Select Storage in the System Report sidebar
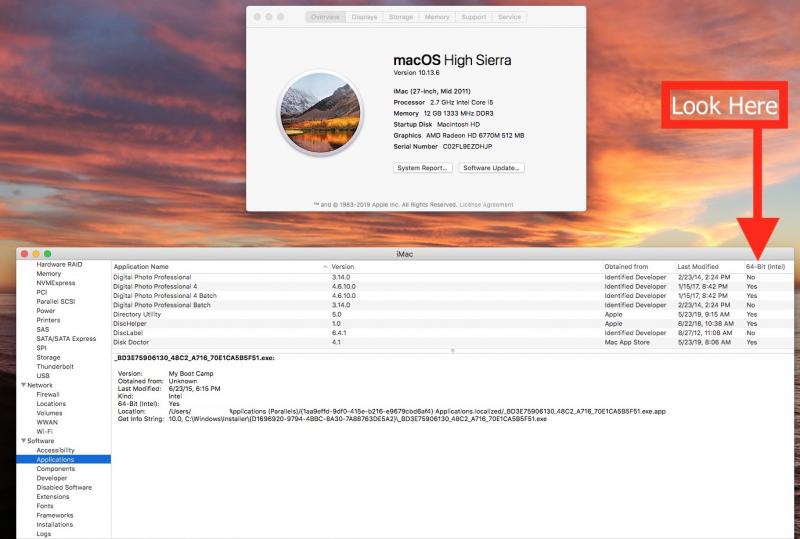 pyautogui.click(x=48, y=357)
